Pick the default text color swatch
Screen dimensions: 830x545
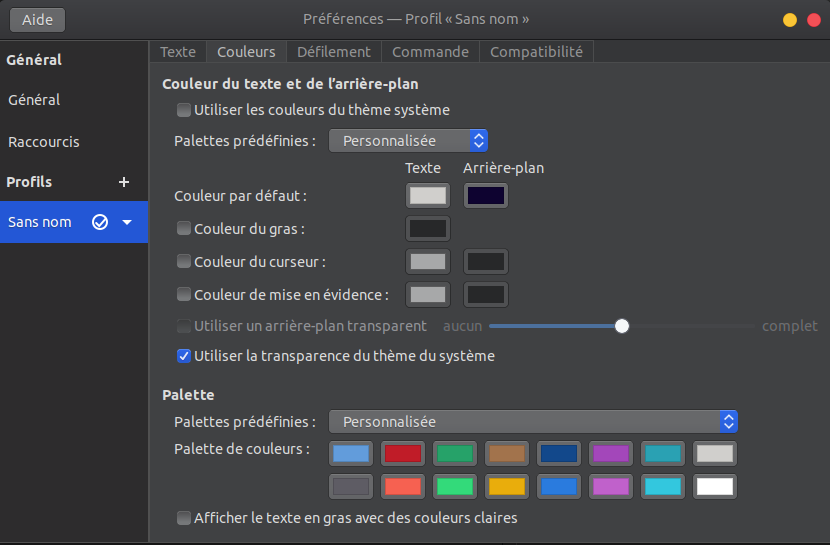[x=428, y=196]
